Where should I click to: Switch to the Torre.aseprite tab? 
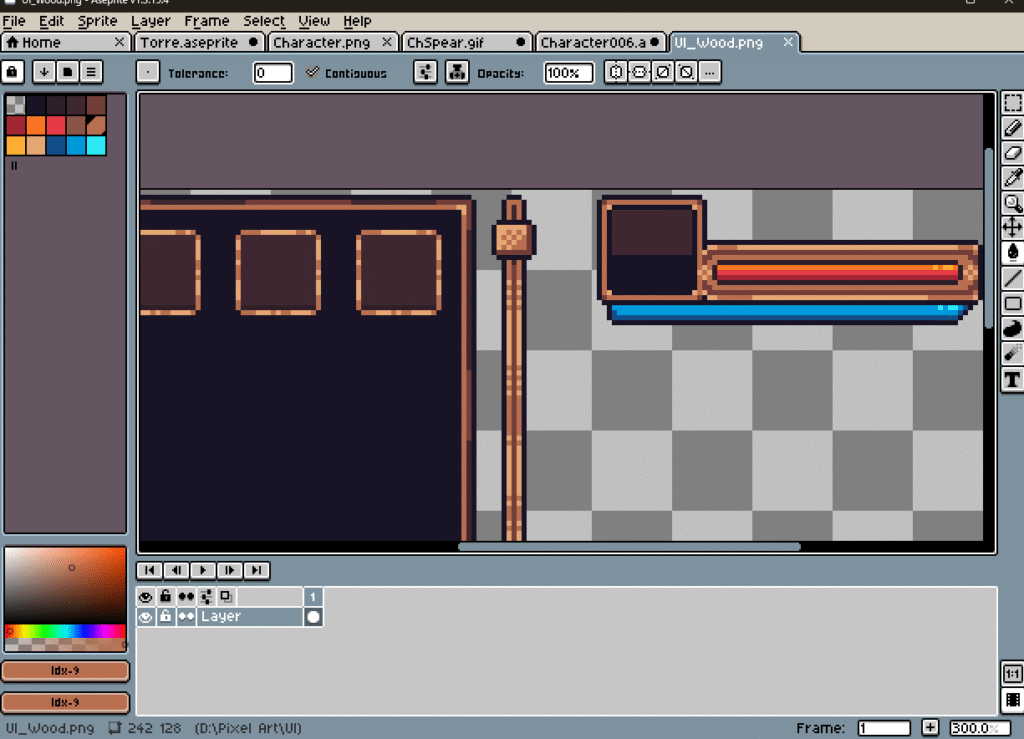pos(190,42)
